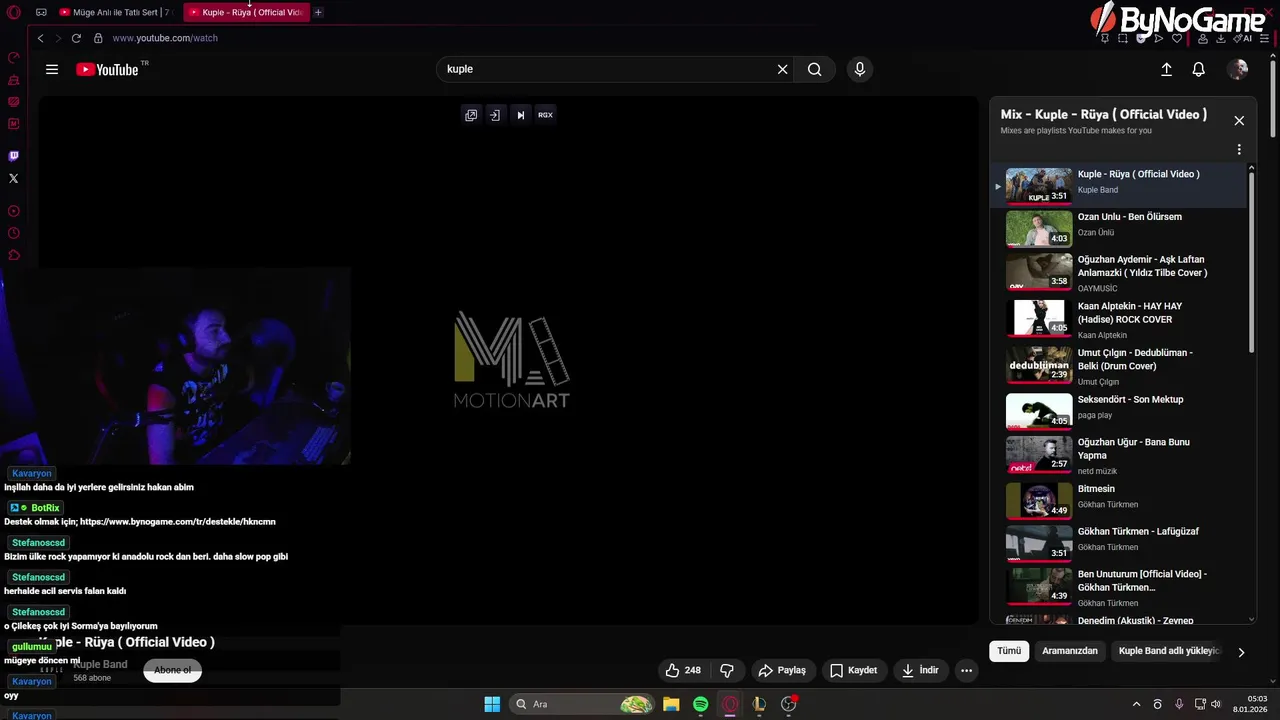The image size is (1280, 720).
Task: Open Spotify from the taskbar
Action: pyautogui.click(x=701, y=704)
